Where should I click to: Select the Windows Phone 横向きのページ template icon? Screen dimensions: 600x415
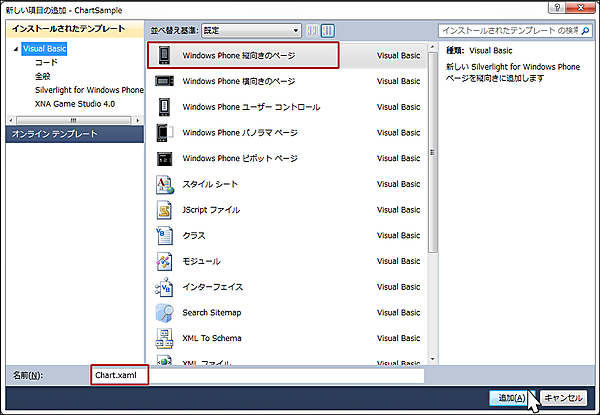pyautogui.click(x=164, y=81)
